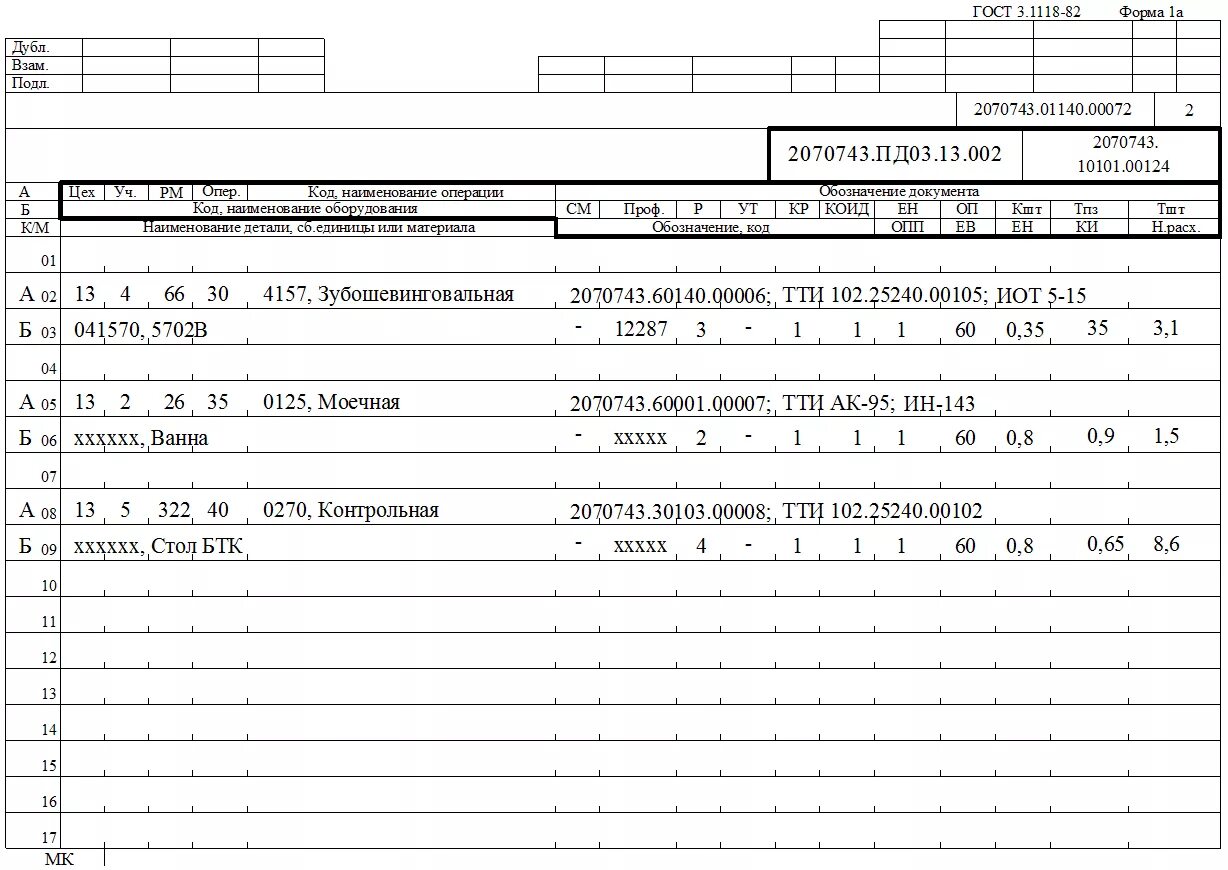Click reference "2070743.60001.00007; ТТИ АК-95; ИН-143"

(x=772, y=404)
